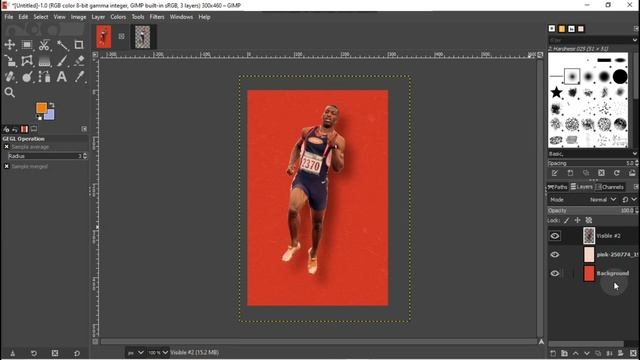Select the Eraser tool
This screenshot has width=640, height=360.
[x=79, y=61]
